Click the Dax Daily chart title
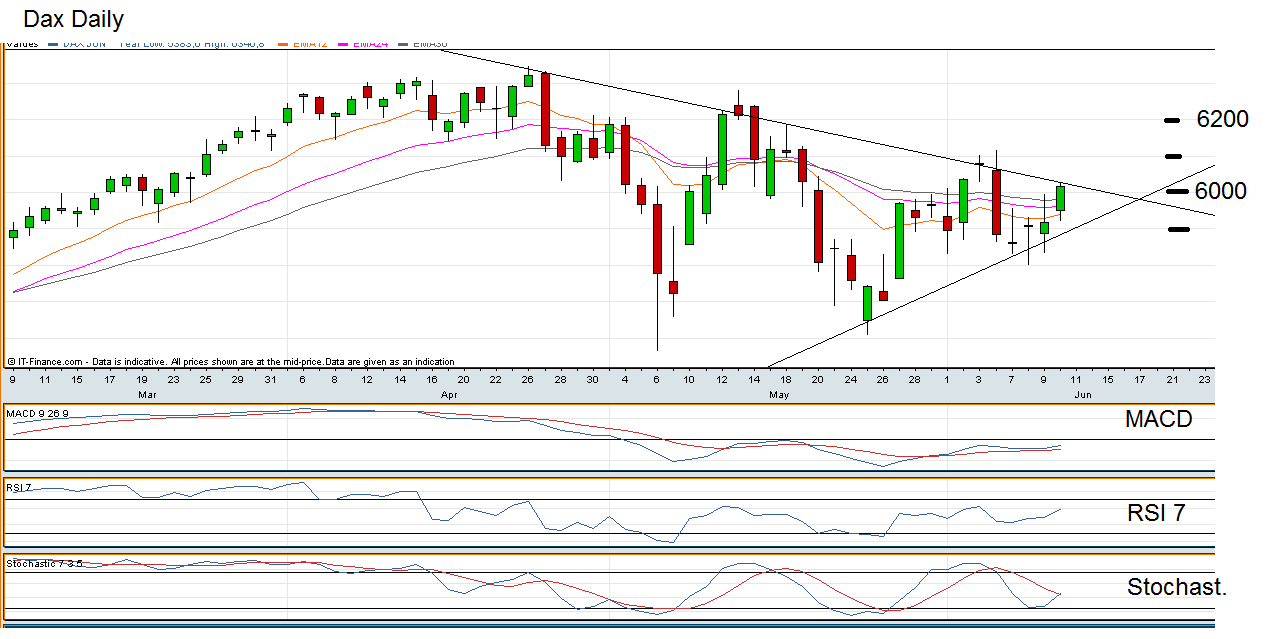Viewport: 1268px width, 639px height. point(73,19)
